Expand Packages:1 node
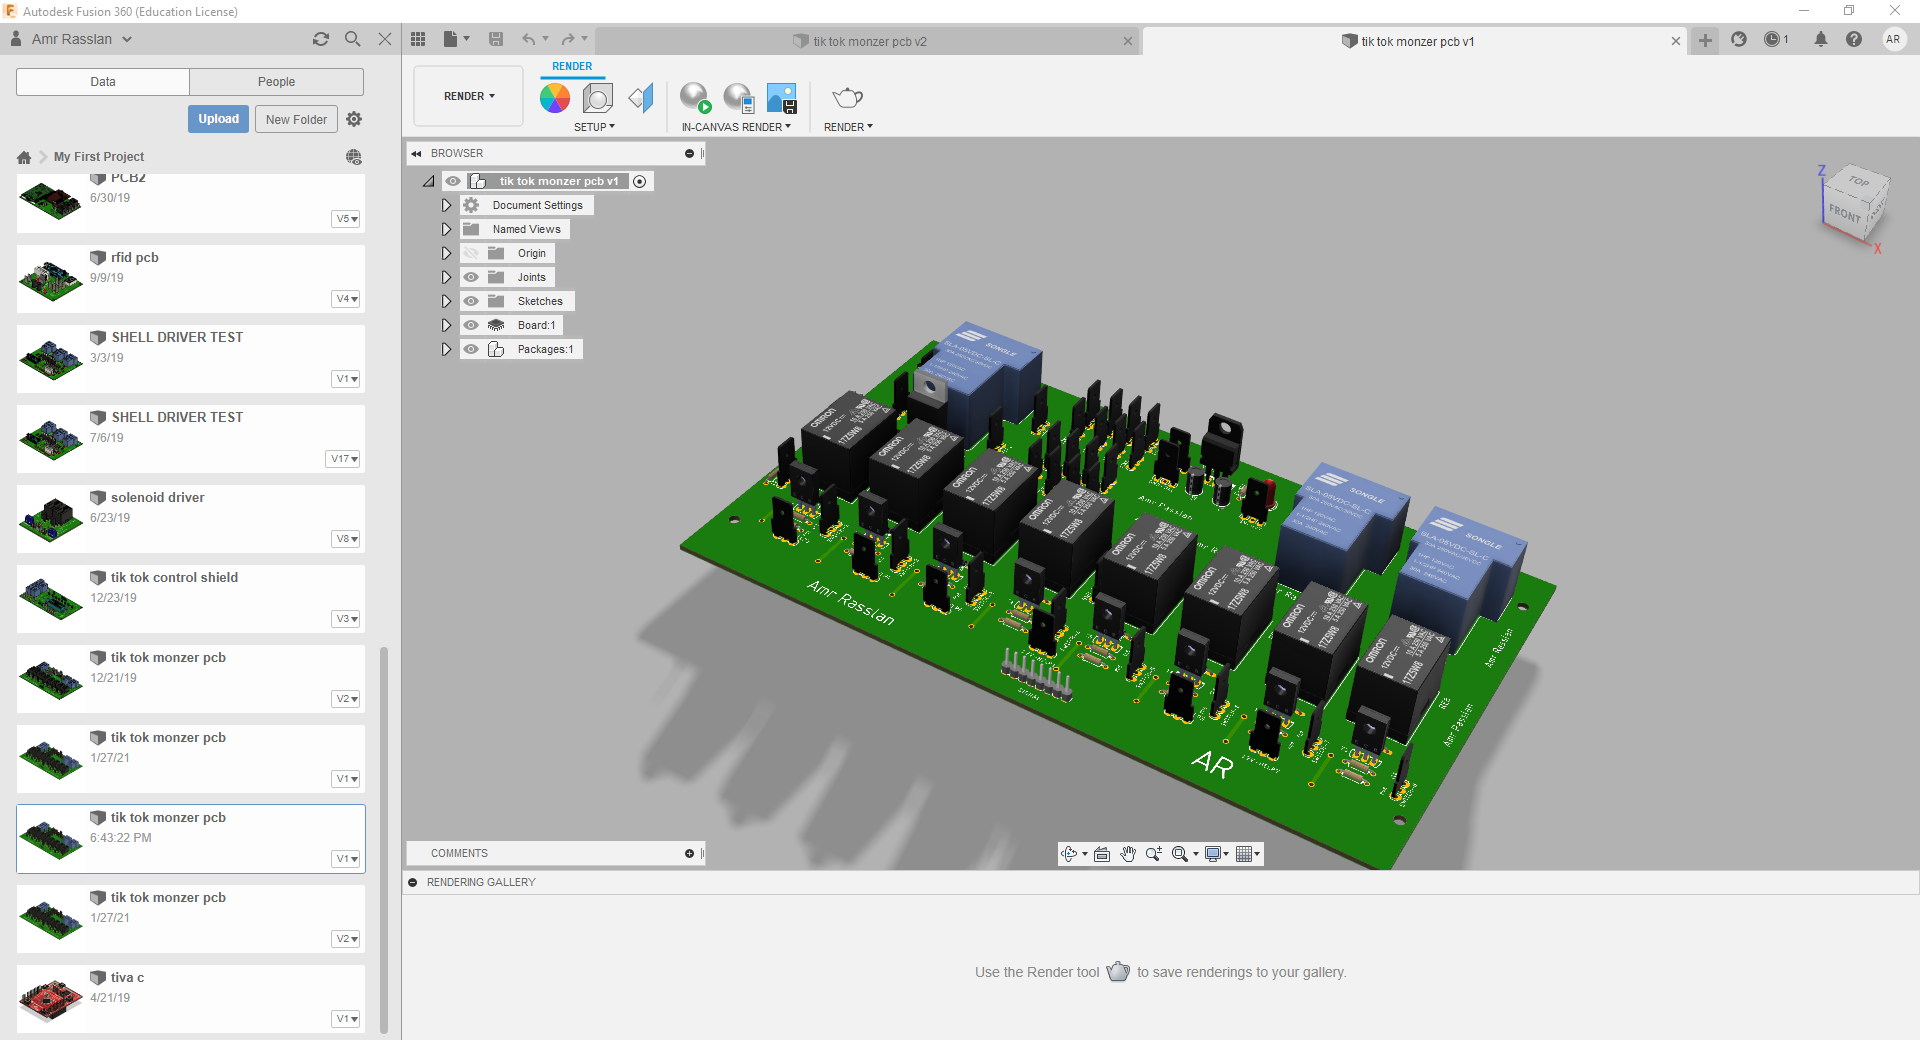The height and width of the screenshot is (1040, 1920). (x=447, y=349)
